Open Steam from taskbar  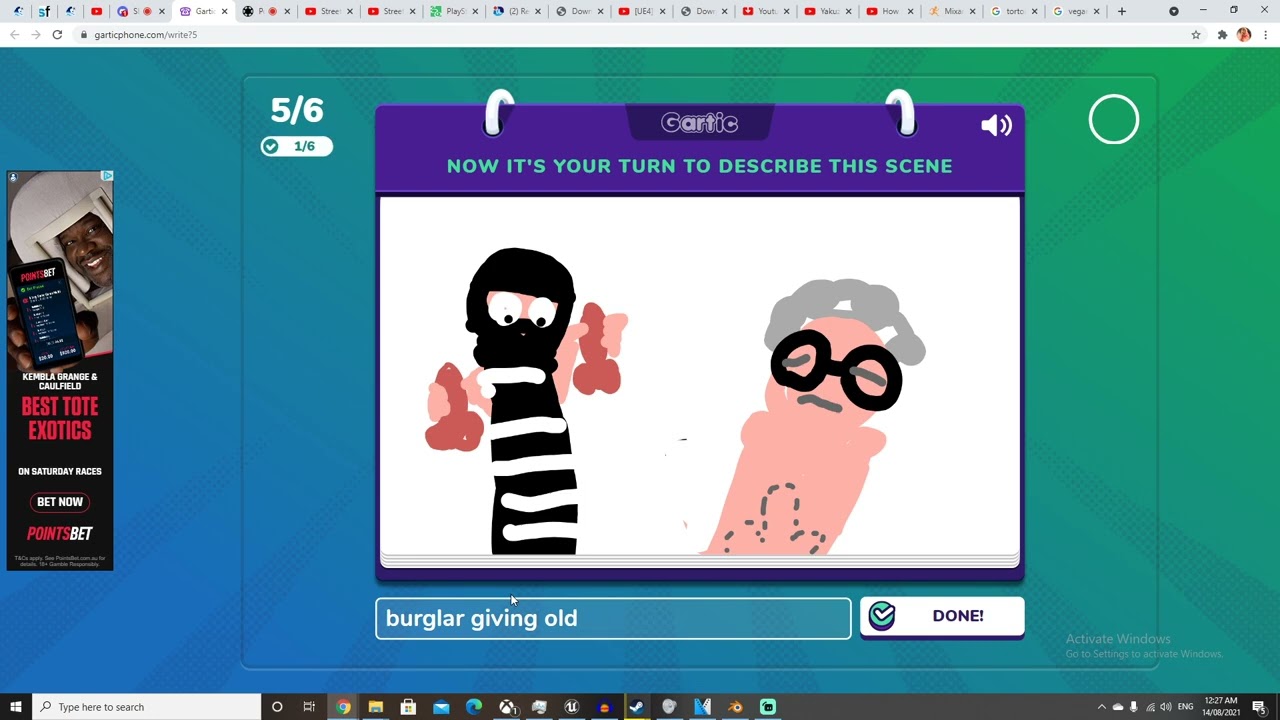(x=636, y=707)
